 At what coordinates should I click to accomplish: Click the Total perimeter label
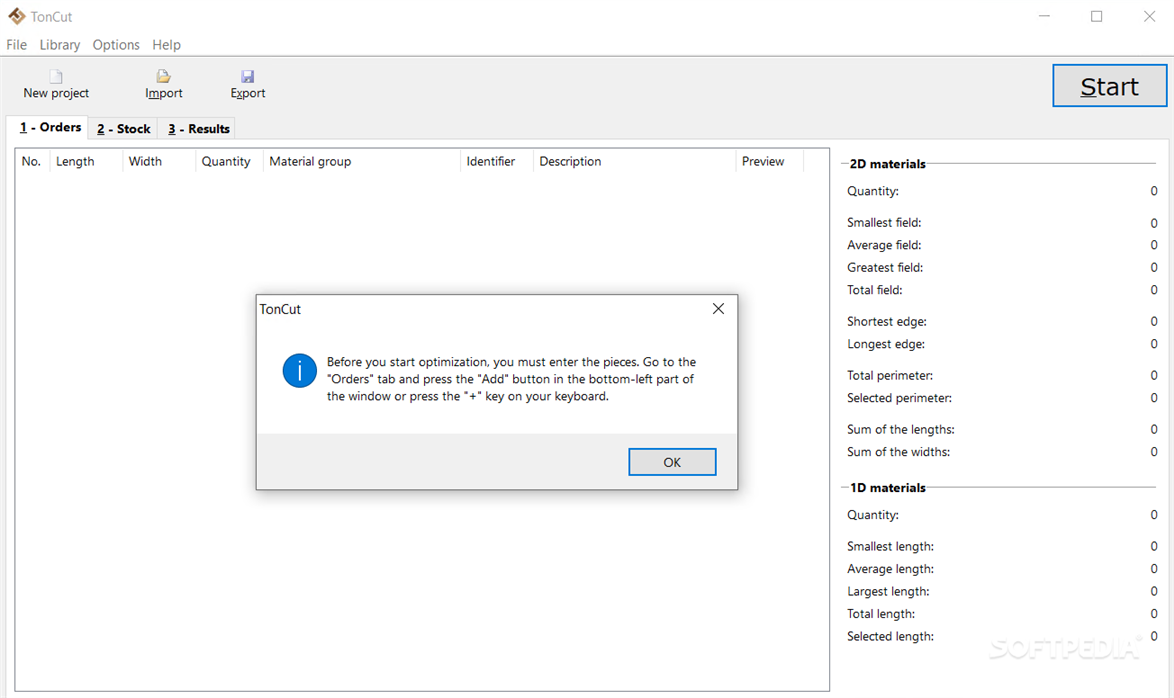tap(889, 375)
